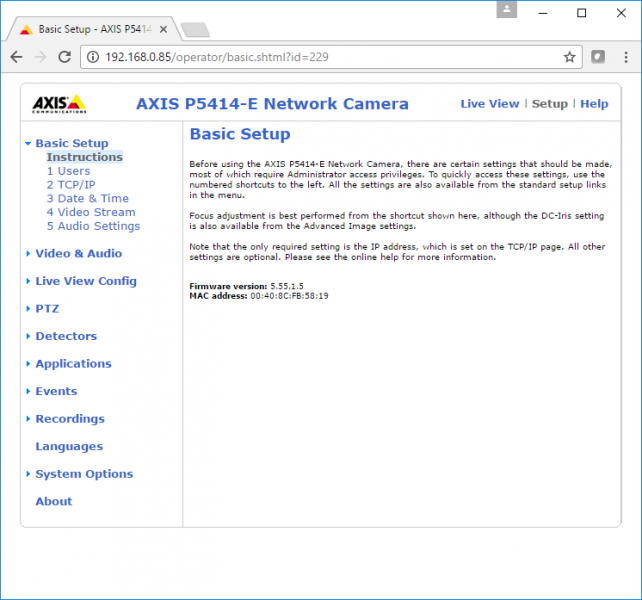Viewport: 642px width, 600px height.
Task: Open the Recordings section
Action: (70, 419)
